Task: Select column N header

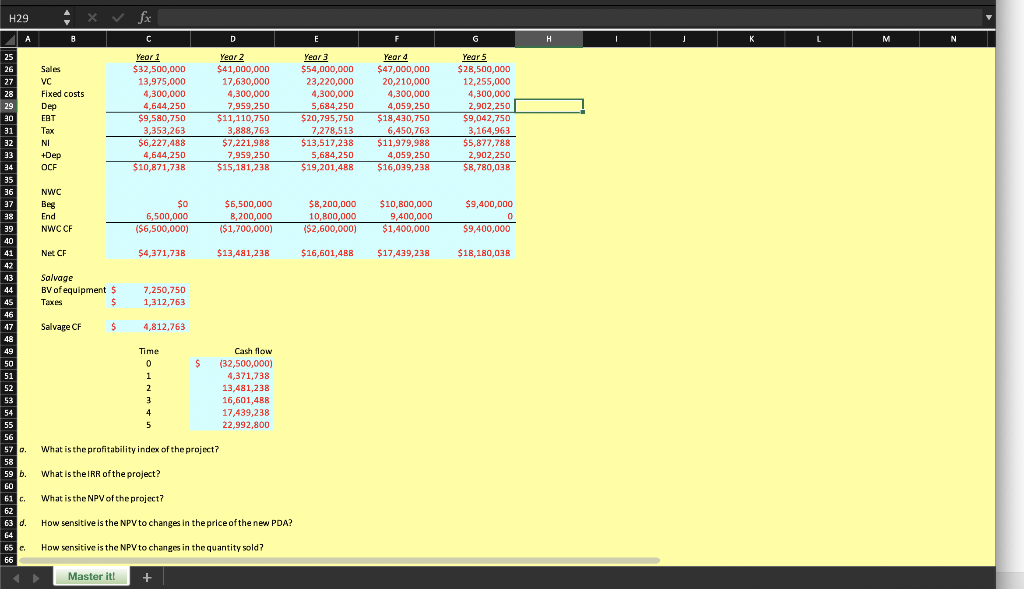Action: click(953, 39)
